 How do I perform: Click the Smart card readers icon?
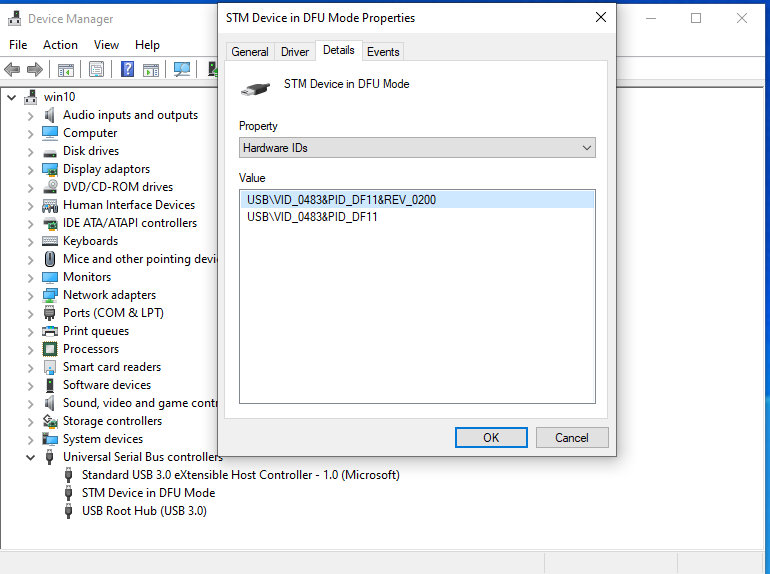[50, 367]
